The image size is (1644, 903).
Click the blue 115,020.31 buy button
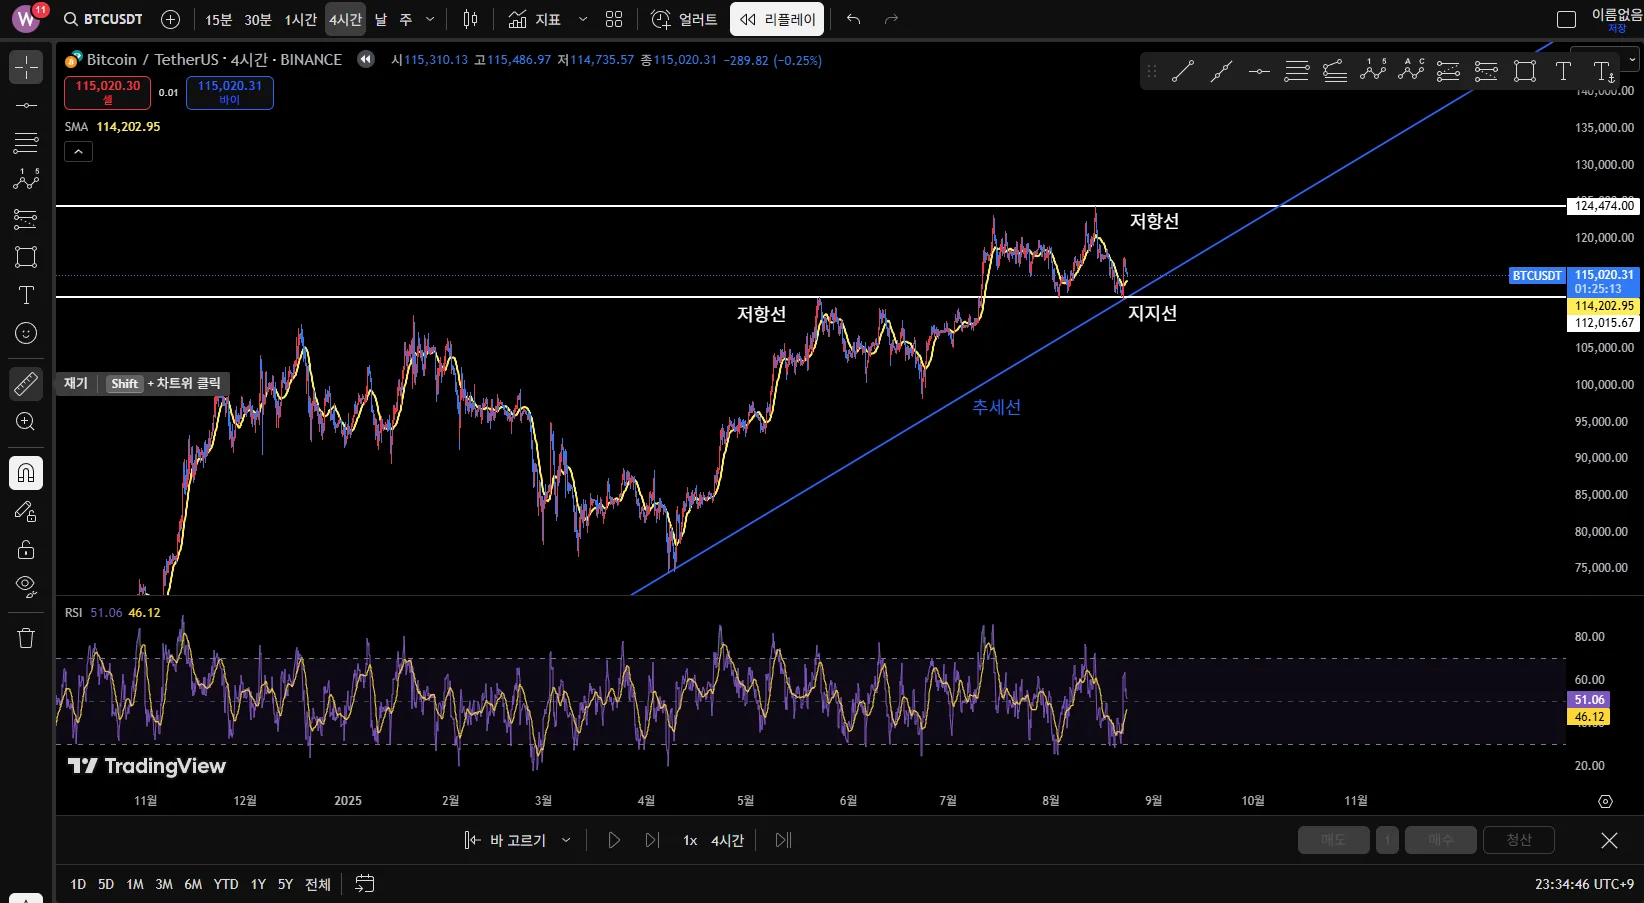tap(230, 92)
